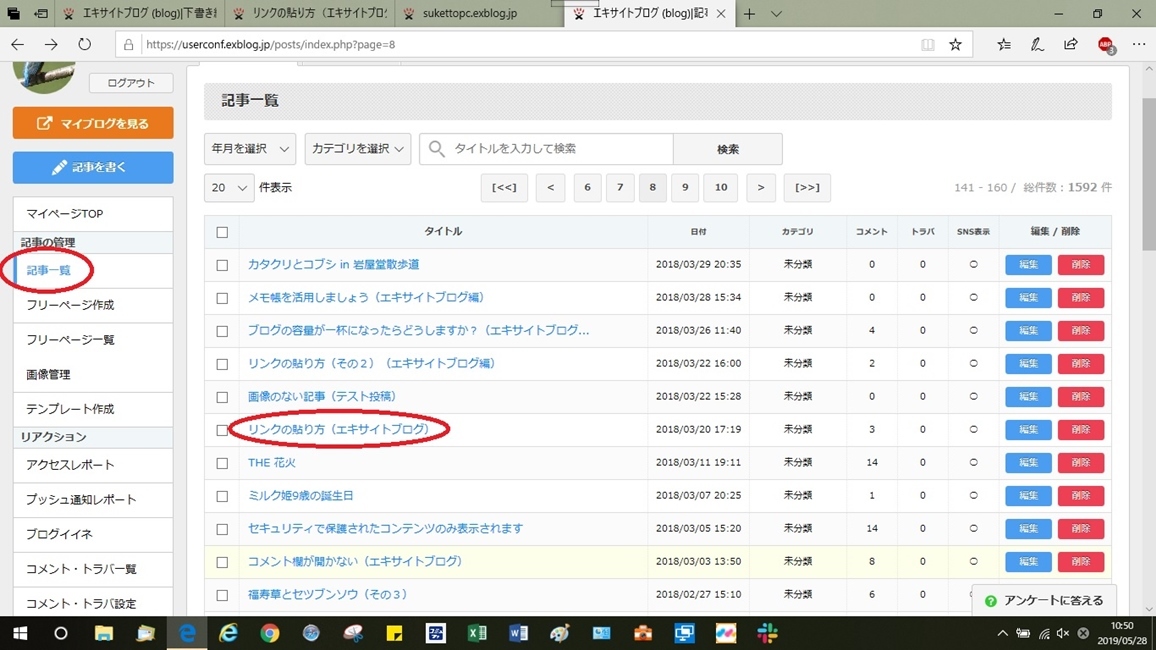1156x650 pixels.
Task: Go back to the previous page
Action: (x=18, y=44)
